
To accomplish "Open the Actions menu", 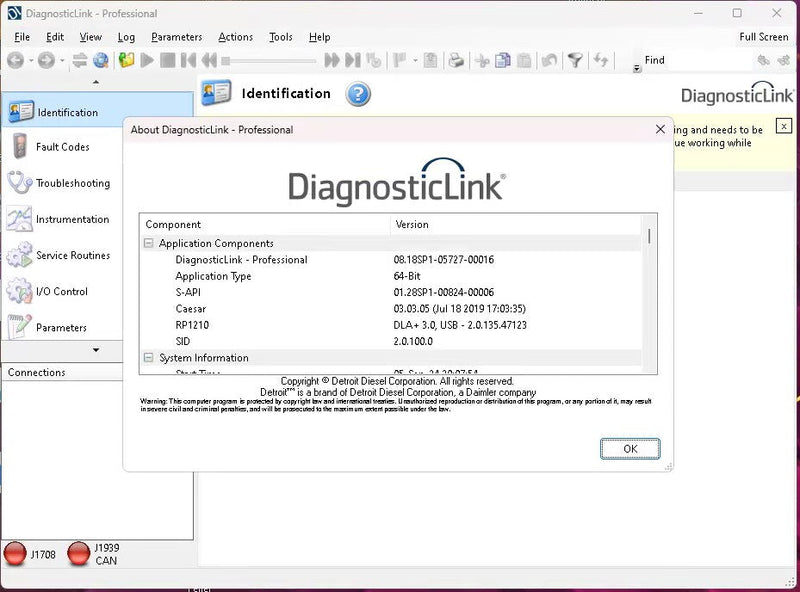I will (x=235, y=37).
